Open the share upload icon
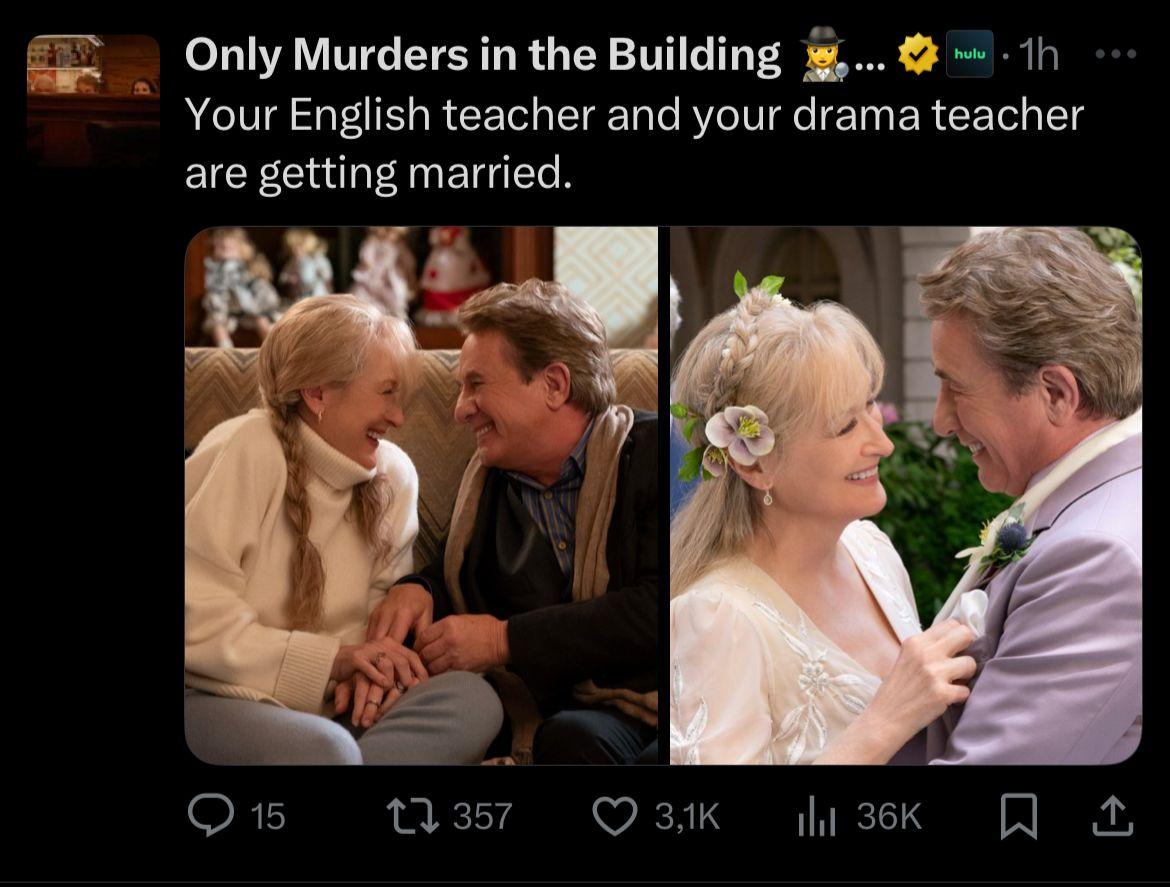Image resolution: width=1170 pixels, height=887 pixels. tap(1113, 815)
